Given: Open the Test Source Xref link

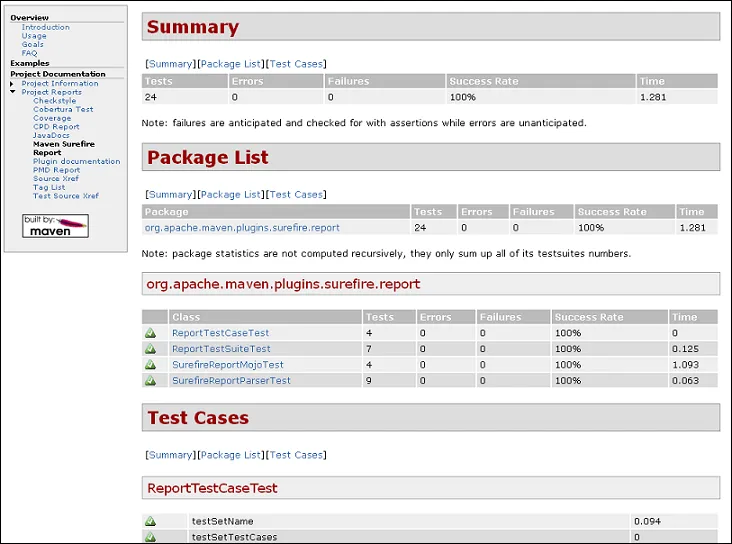Looking at the screenshot, I should tap(66, 196).
